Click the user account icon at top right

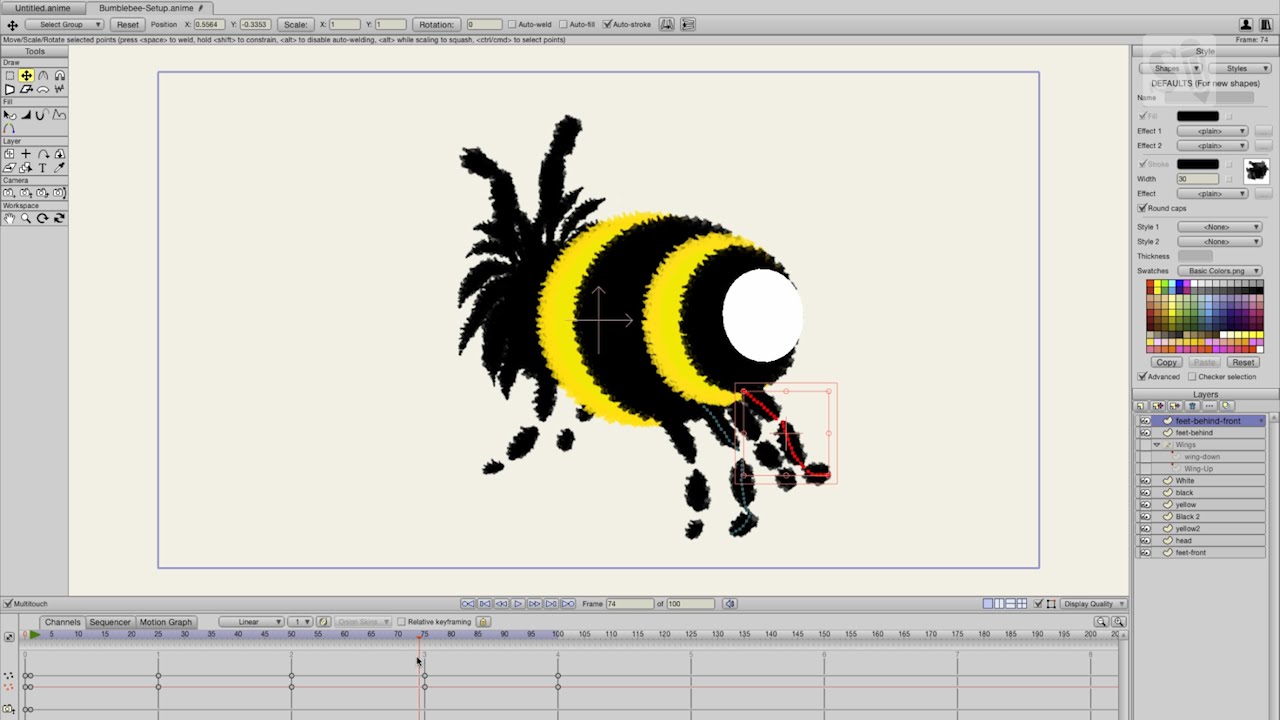coord(1246,24)
